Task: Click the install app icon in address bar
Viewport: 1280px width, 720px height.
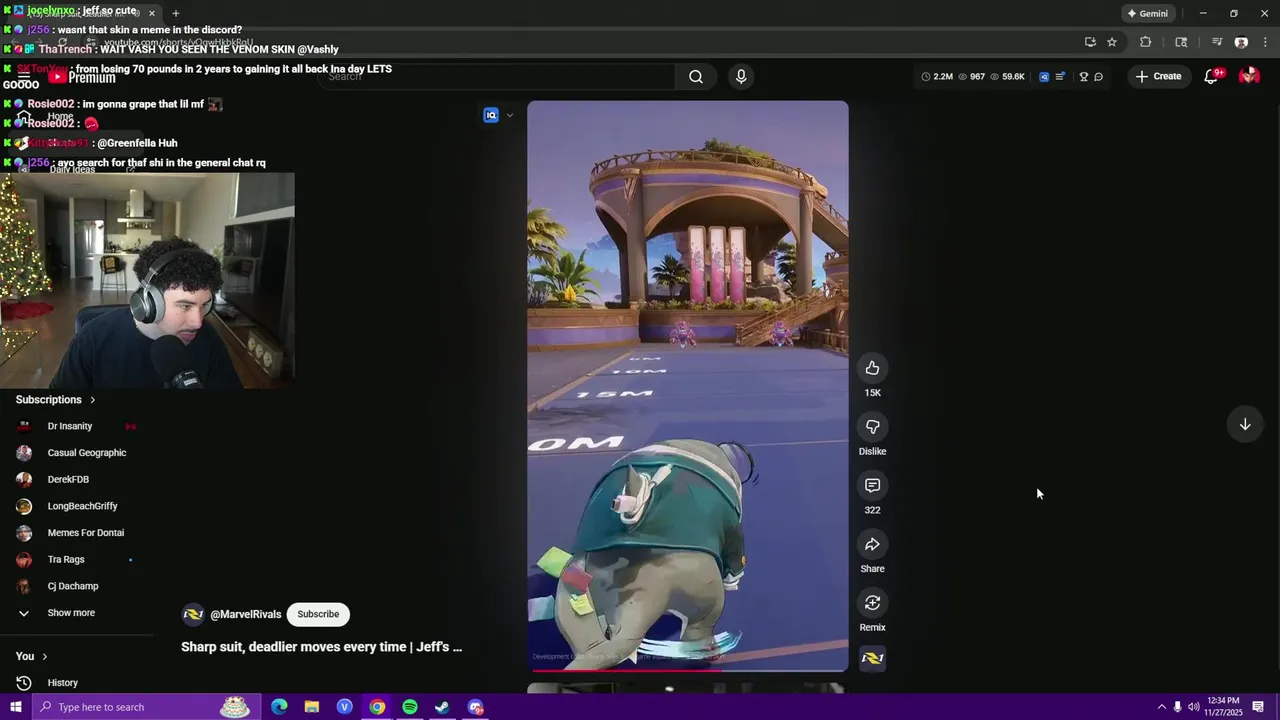Action: coord(1090,42)
